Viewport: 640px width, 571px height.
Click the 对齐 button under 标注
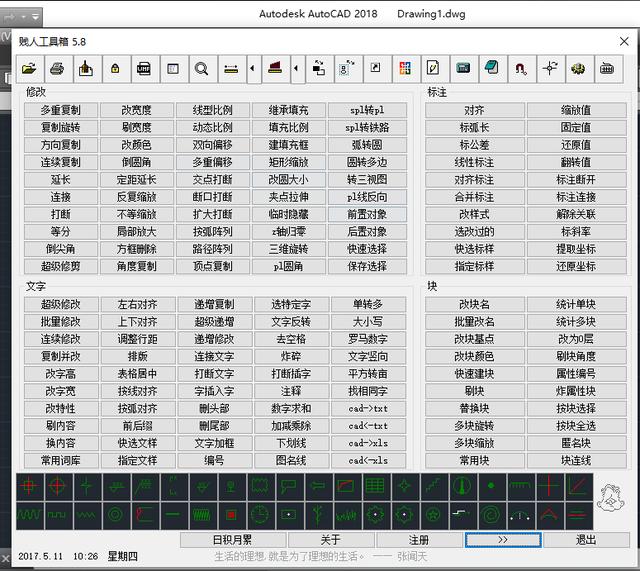point(475,110)
